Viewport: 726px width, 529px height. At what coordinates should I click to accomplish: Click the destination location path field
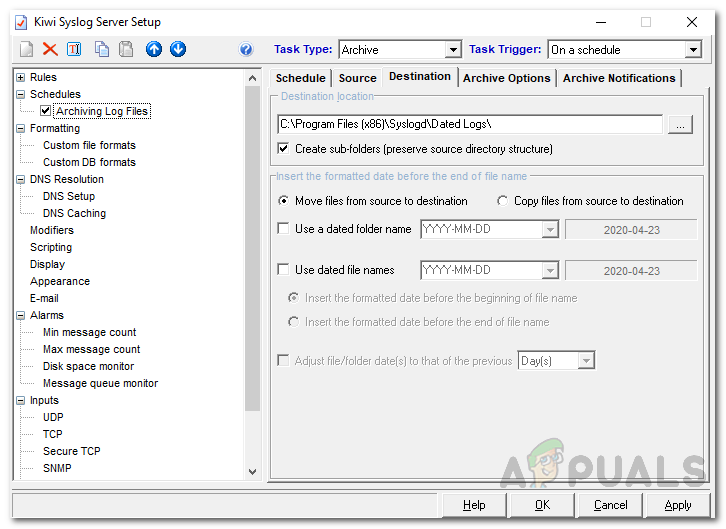click(470, 124)
